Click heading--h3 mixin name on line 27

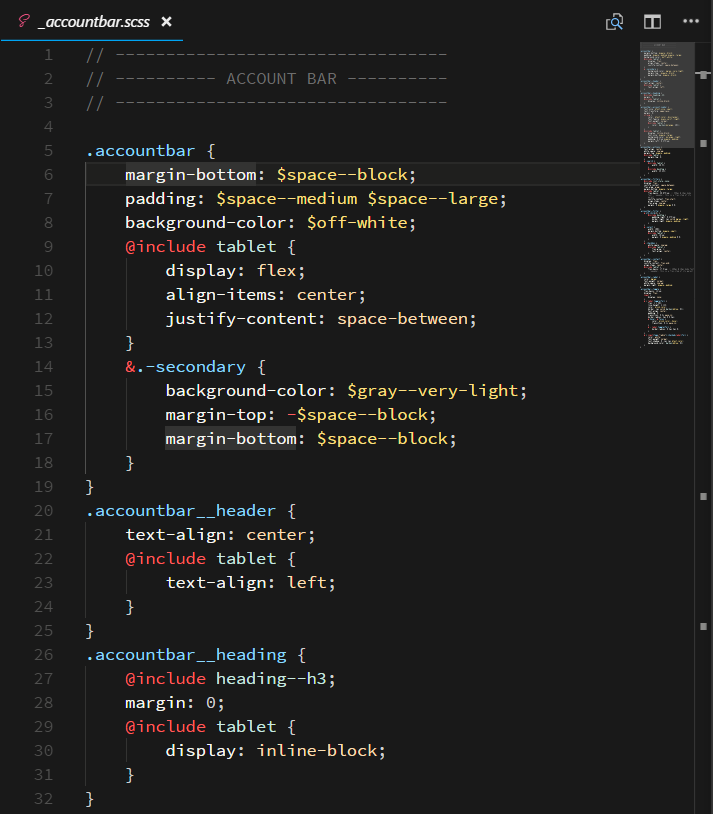pos(271,679)
